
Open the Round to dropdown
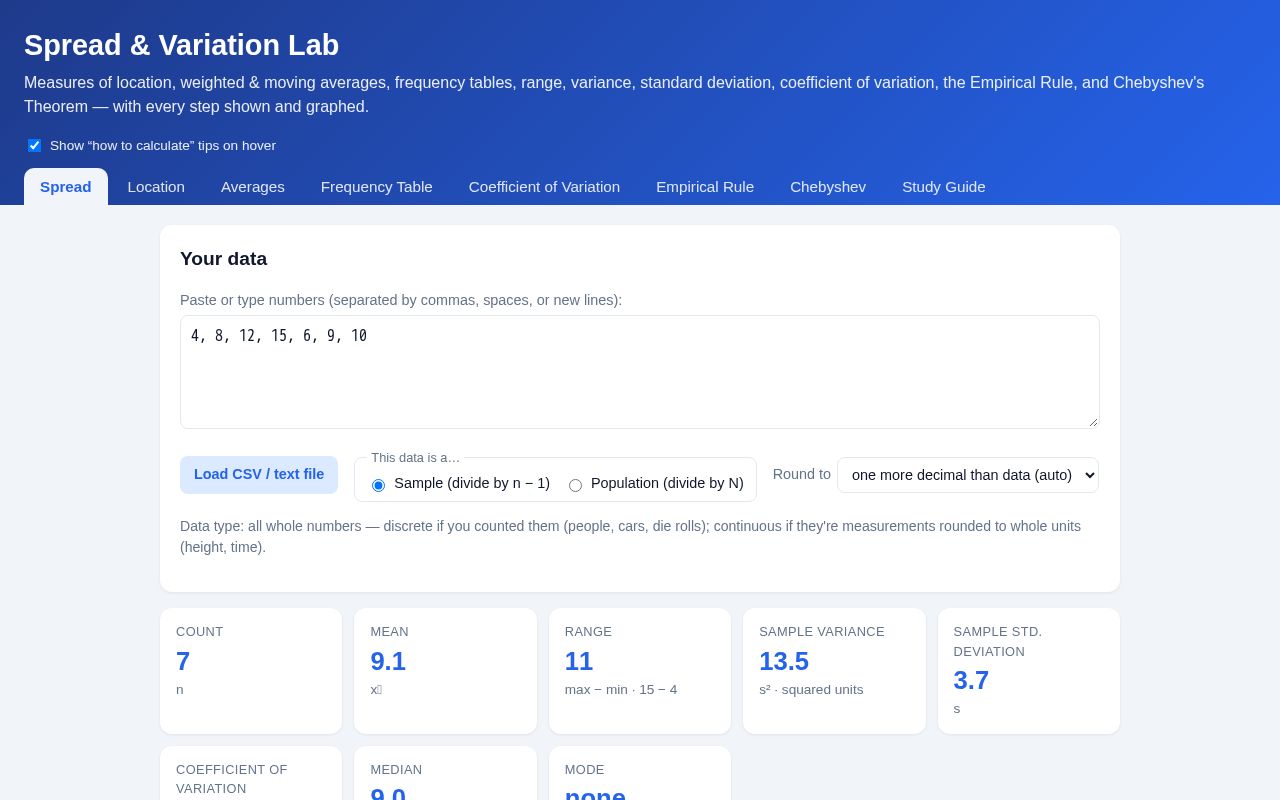(968, 475)
